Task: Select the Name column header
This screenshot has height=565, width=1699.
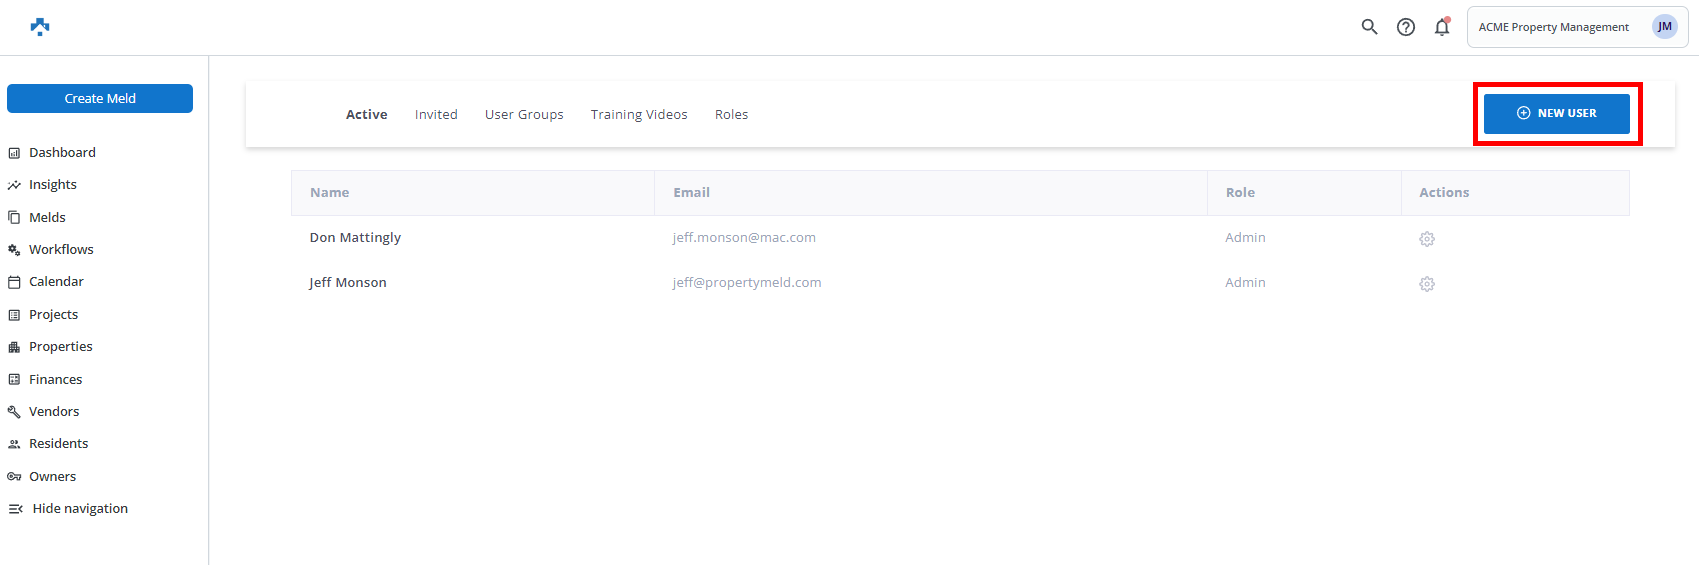Action: tap(329, 192)
